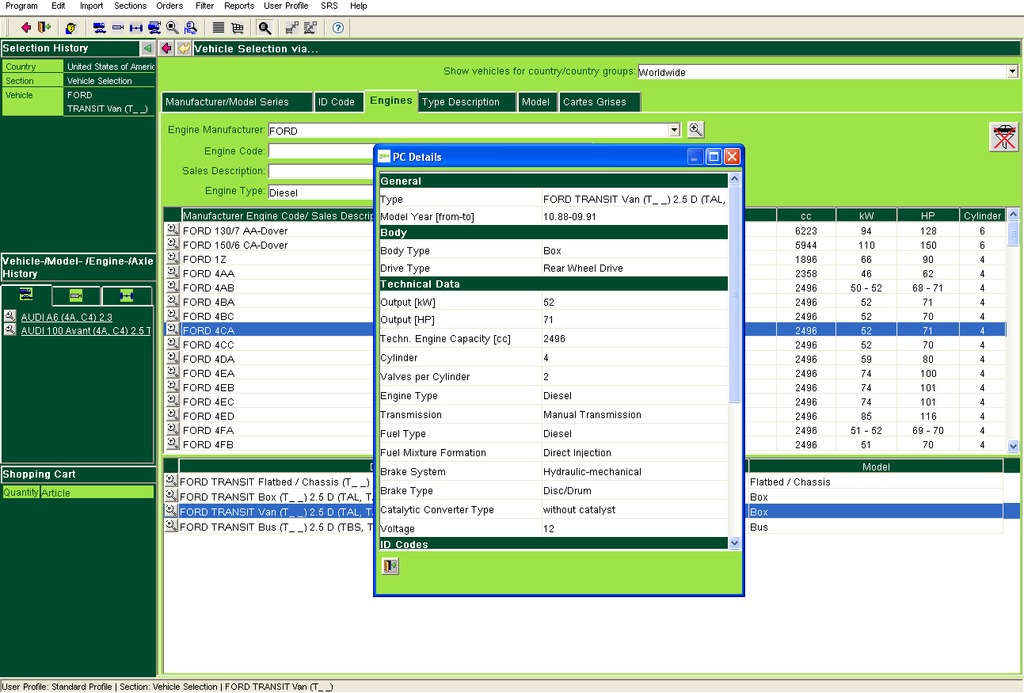Click into the Engine Code input field
This screenshot has width=1024, height=693.
click(x=321, y=152)
